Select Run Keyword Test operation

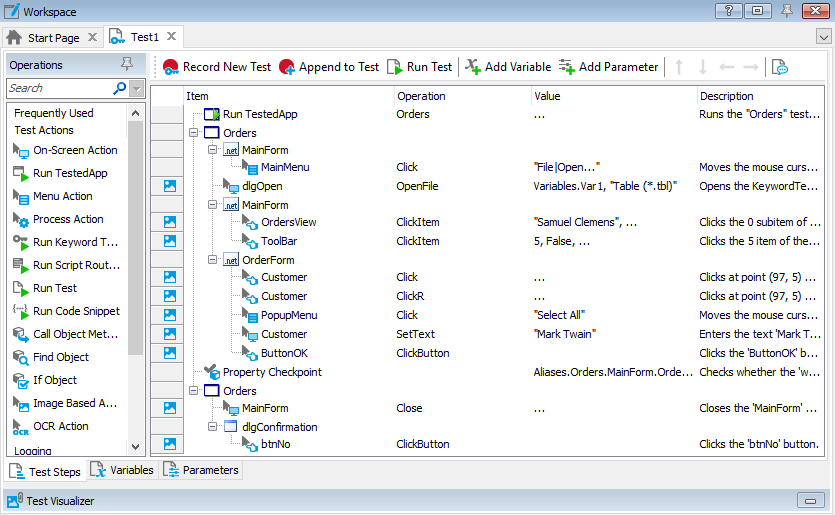click(x=66, y=242)
